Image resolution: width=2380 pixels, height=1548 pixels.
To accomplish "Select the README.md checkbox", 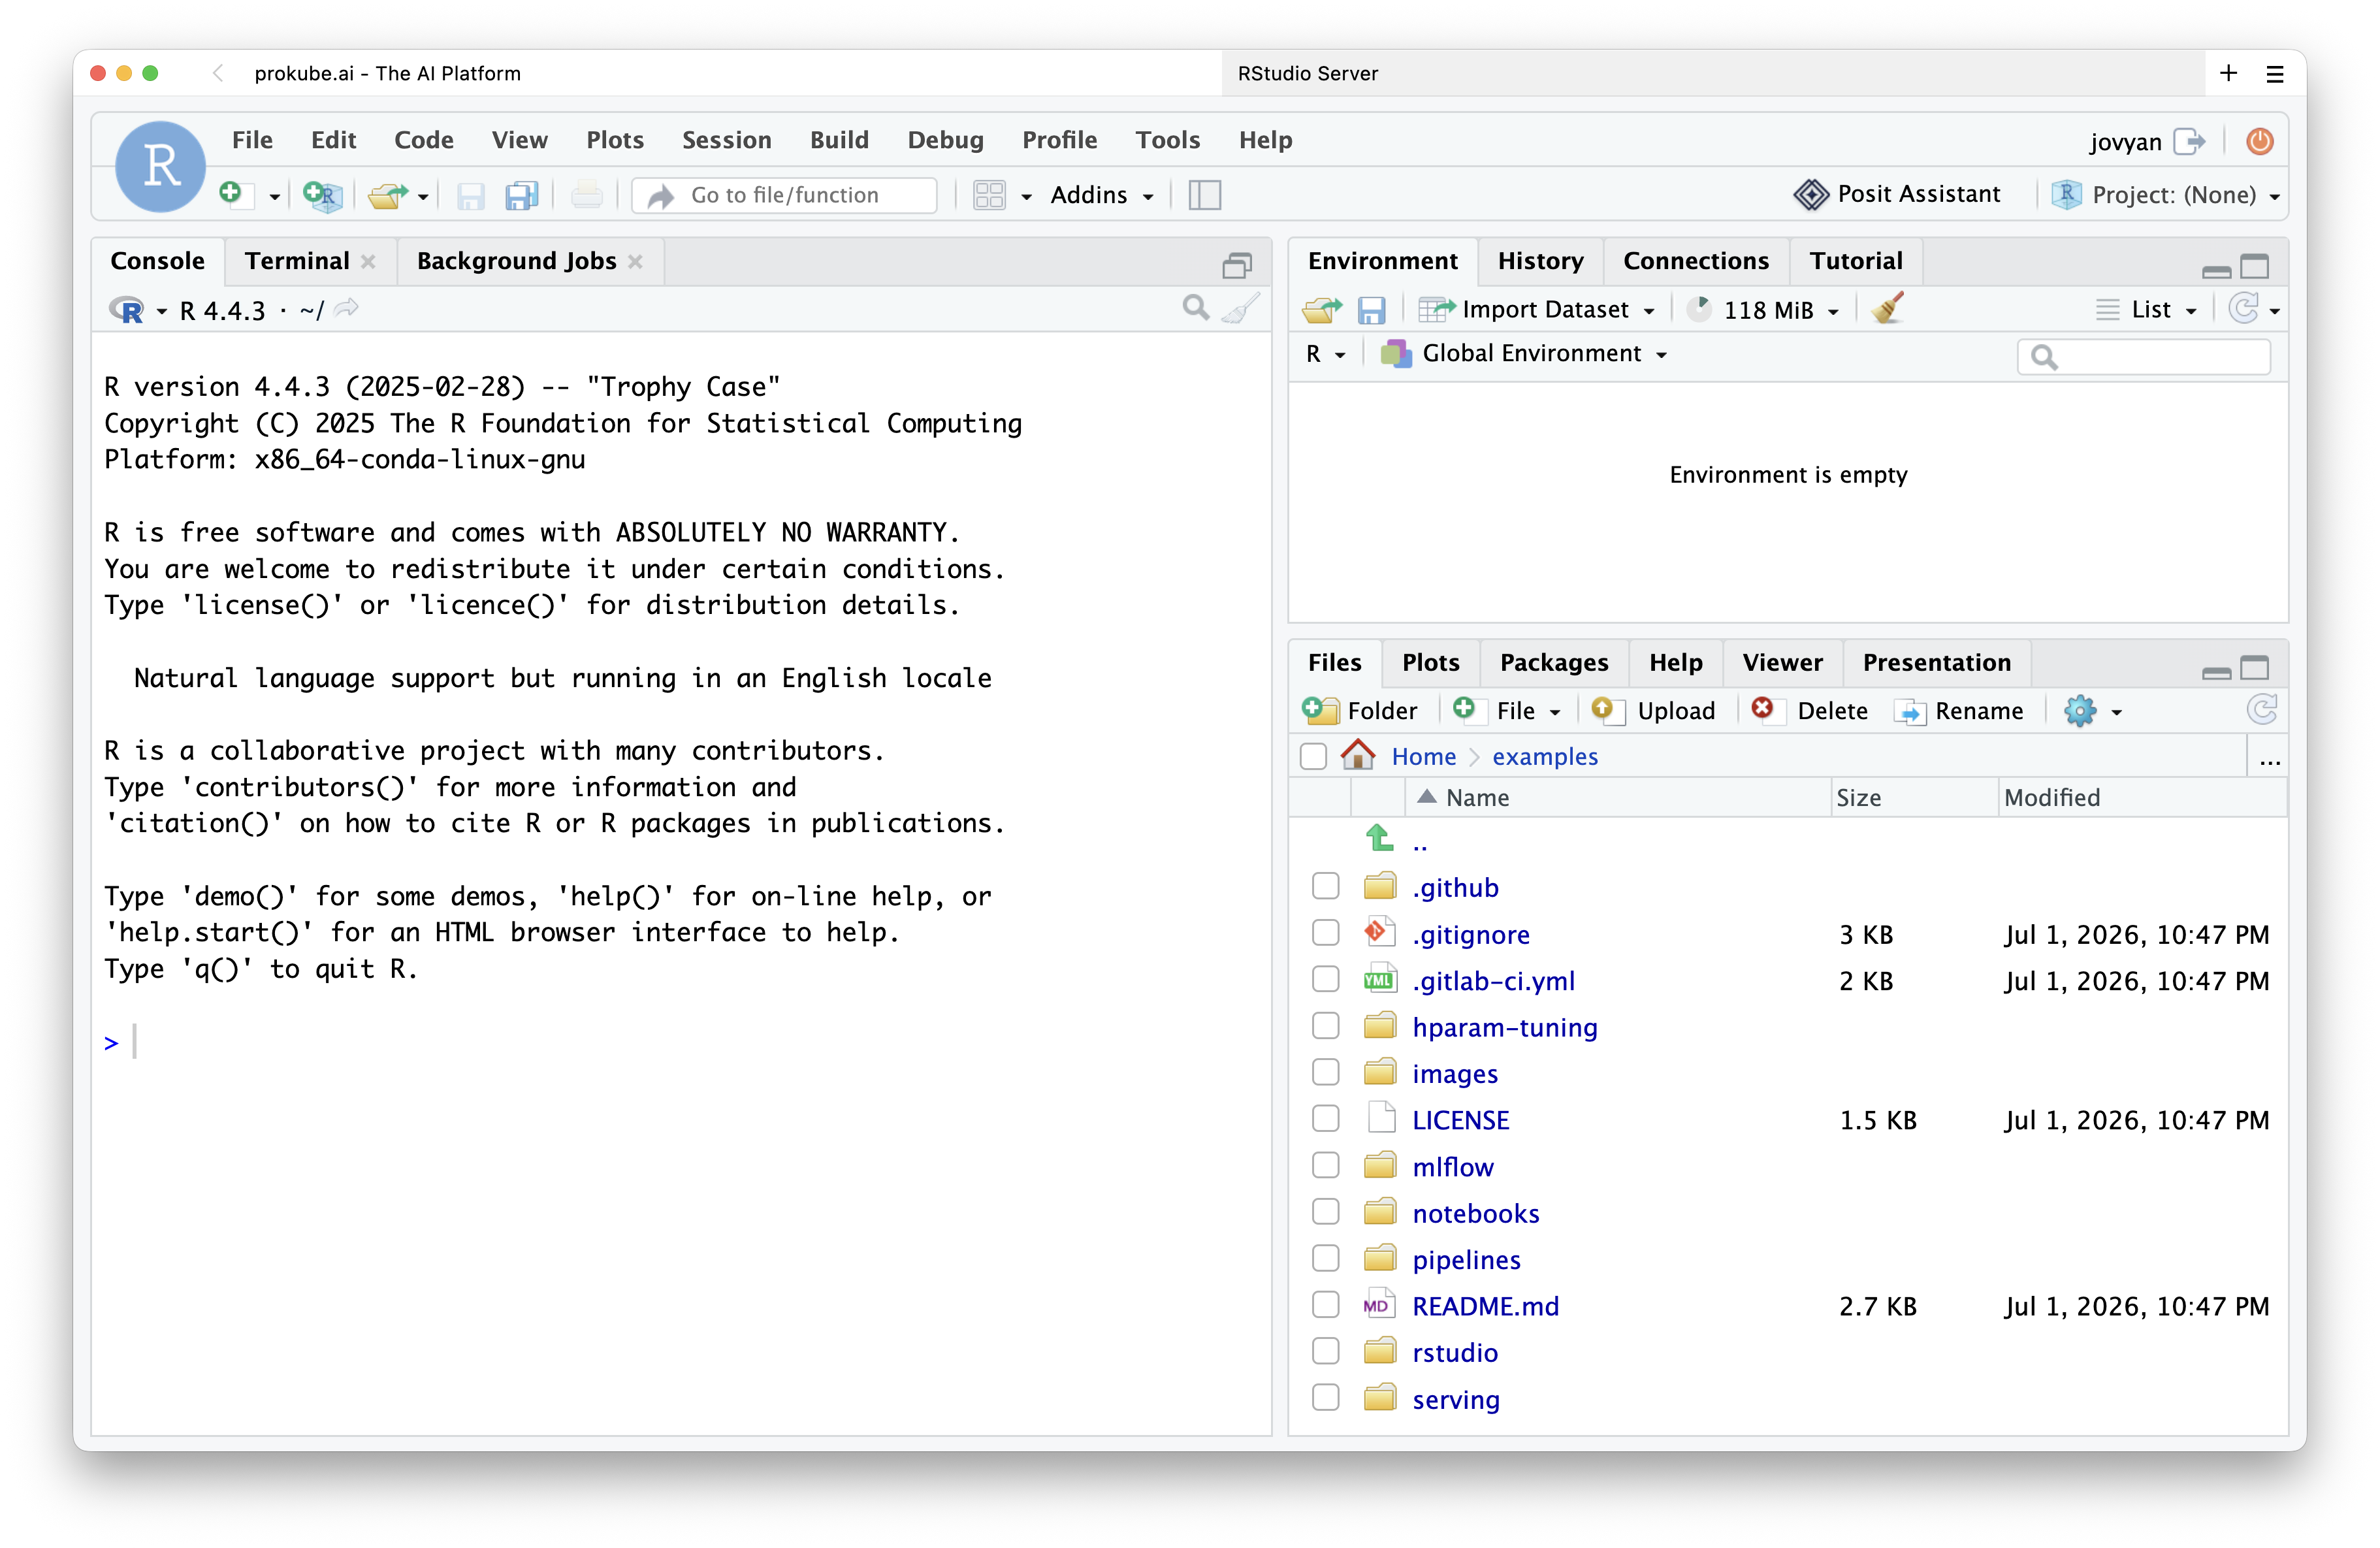I will (x=1325, y=1305).
